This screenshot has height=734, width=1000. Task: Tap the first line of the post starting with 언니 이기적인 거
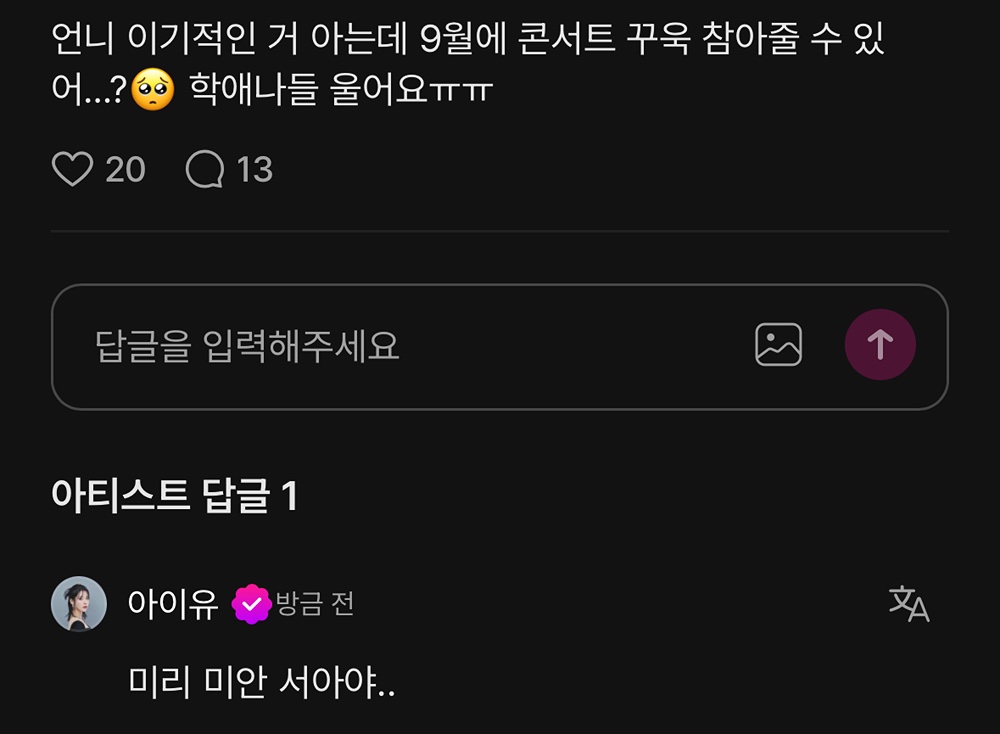467,38
